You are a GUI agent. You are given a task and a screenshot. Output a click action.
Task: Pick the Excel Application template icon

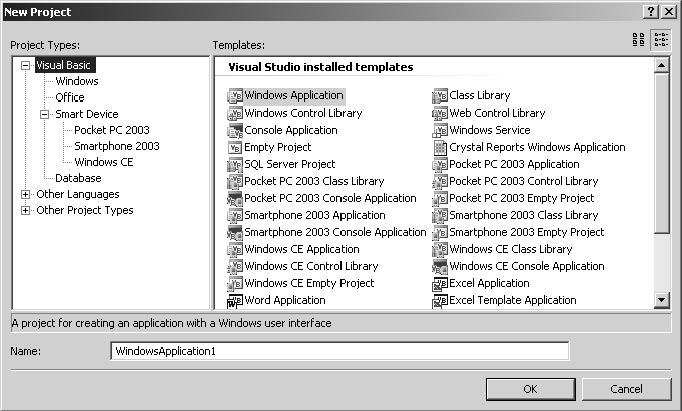440,284
